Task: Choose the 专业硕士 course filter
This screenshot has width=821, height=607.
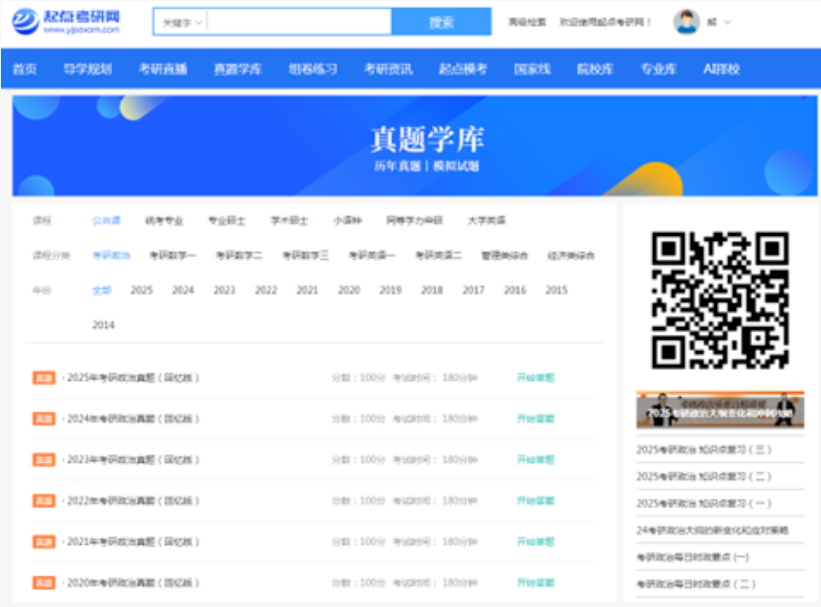Action: (x=226, y=221)
